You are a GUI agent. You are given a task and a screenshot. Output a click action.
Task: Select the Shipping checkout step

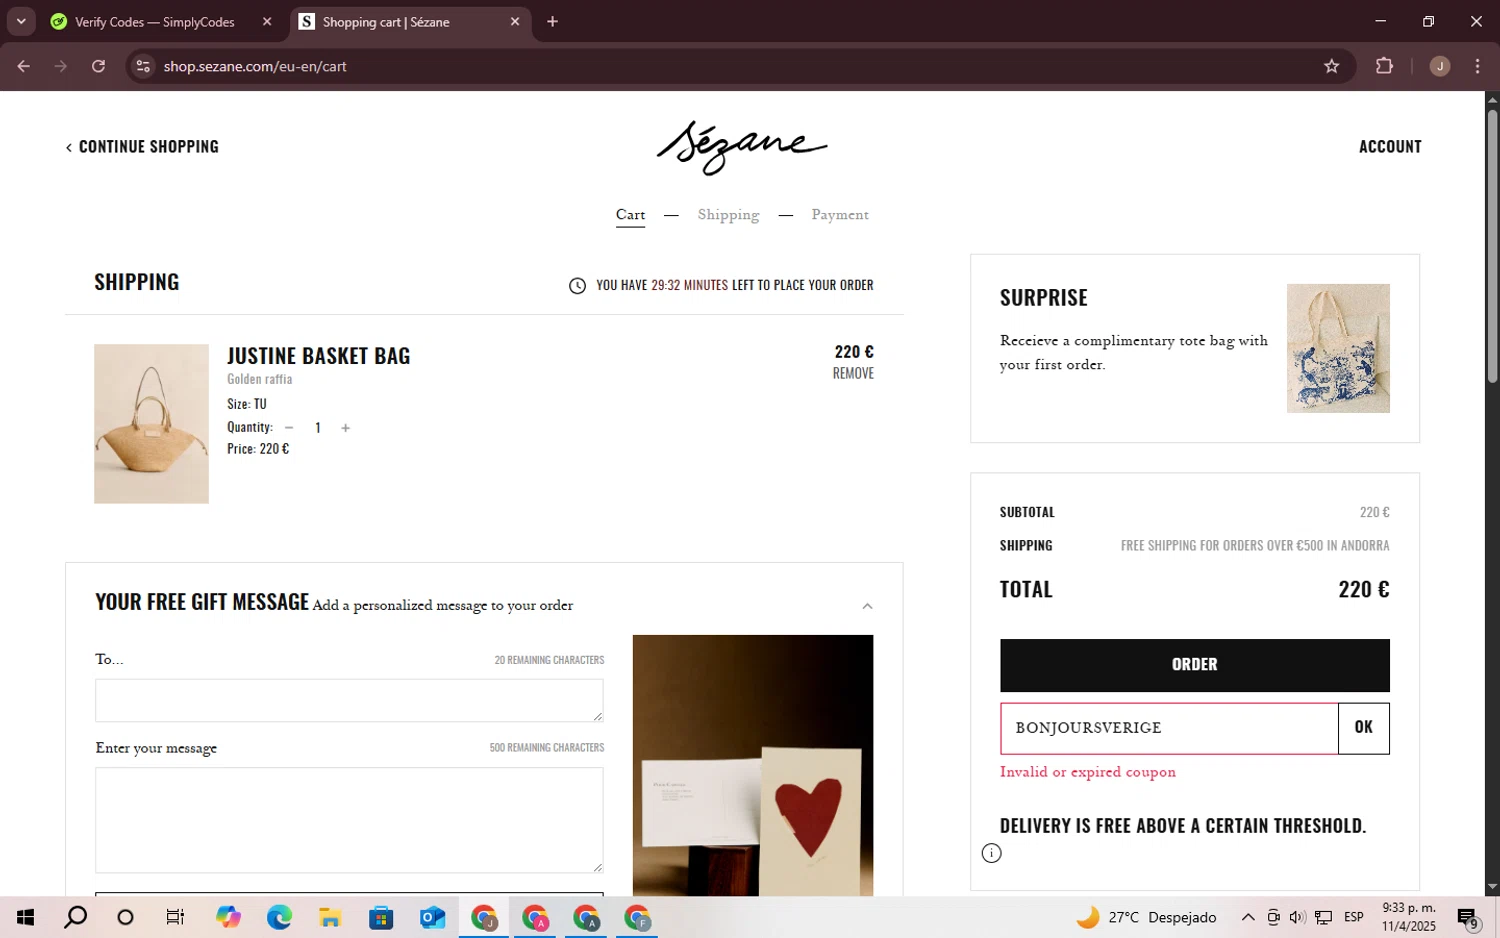coord(728,215)
